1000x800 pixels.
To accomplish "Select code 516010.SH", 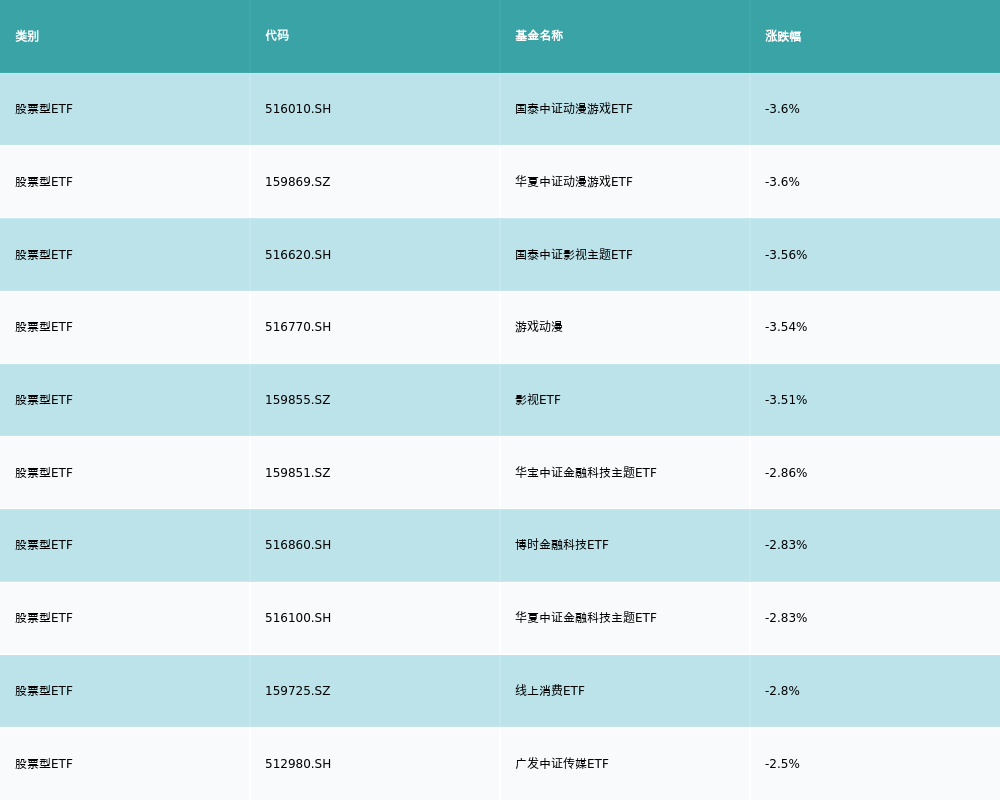I will [298, 109].
